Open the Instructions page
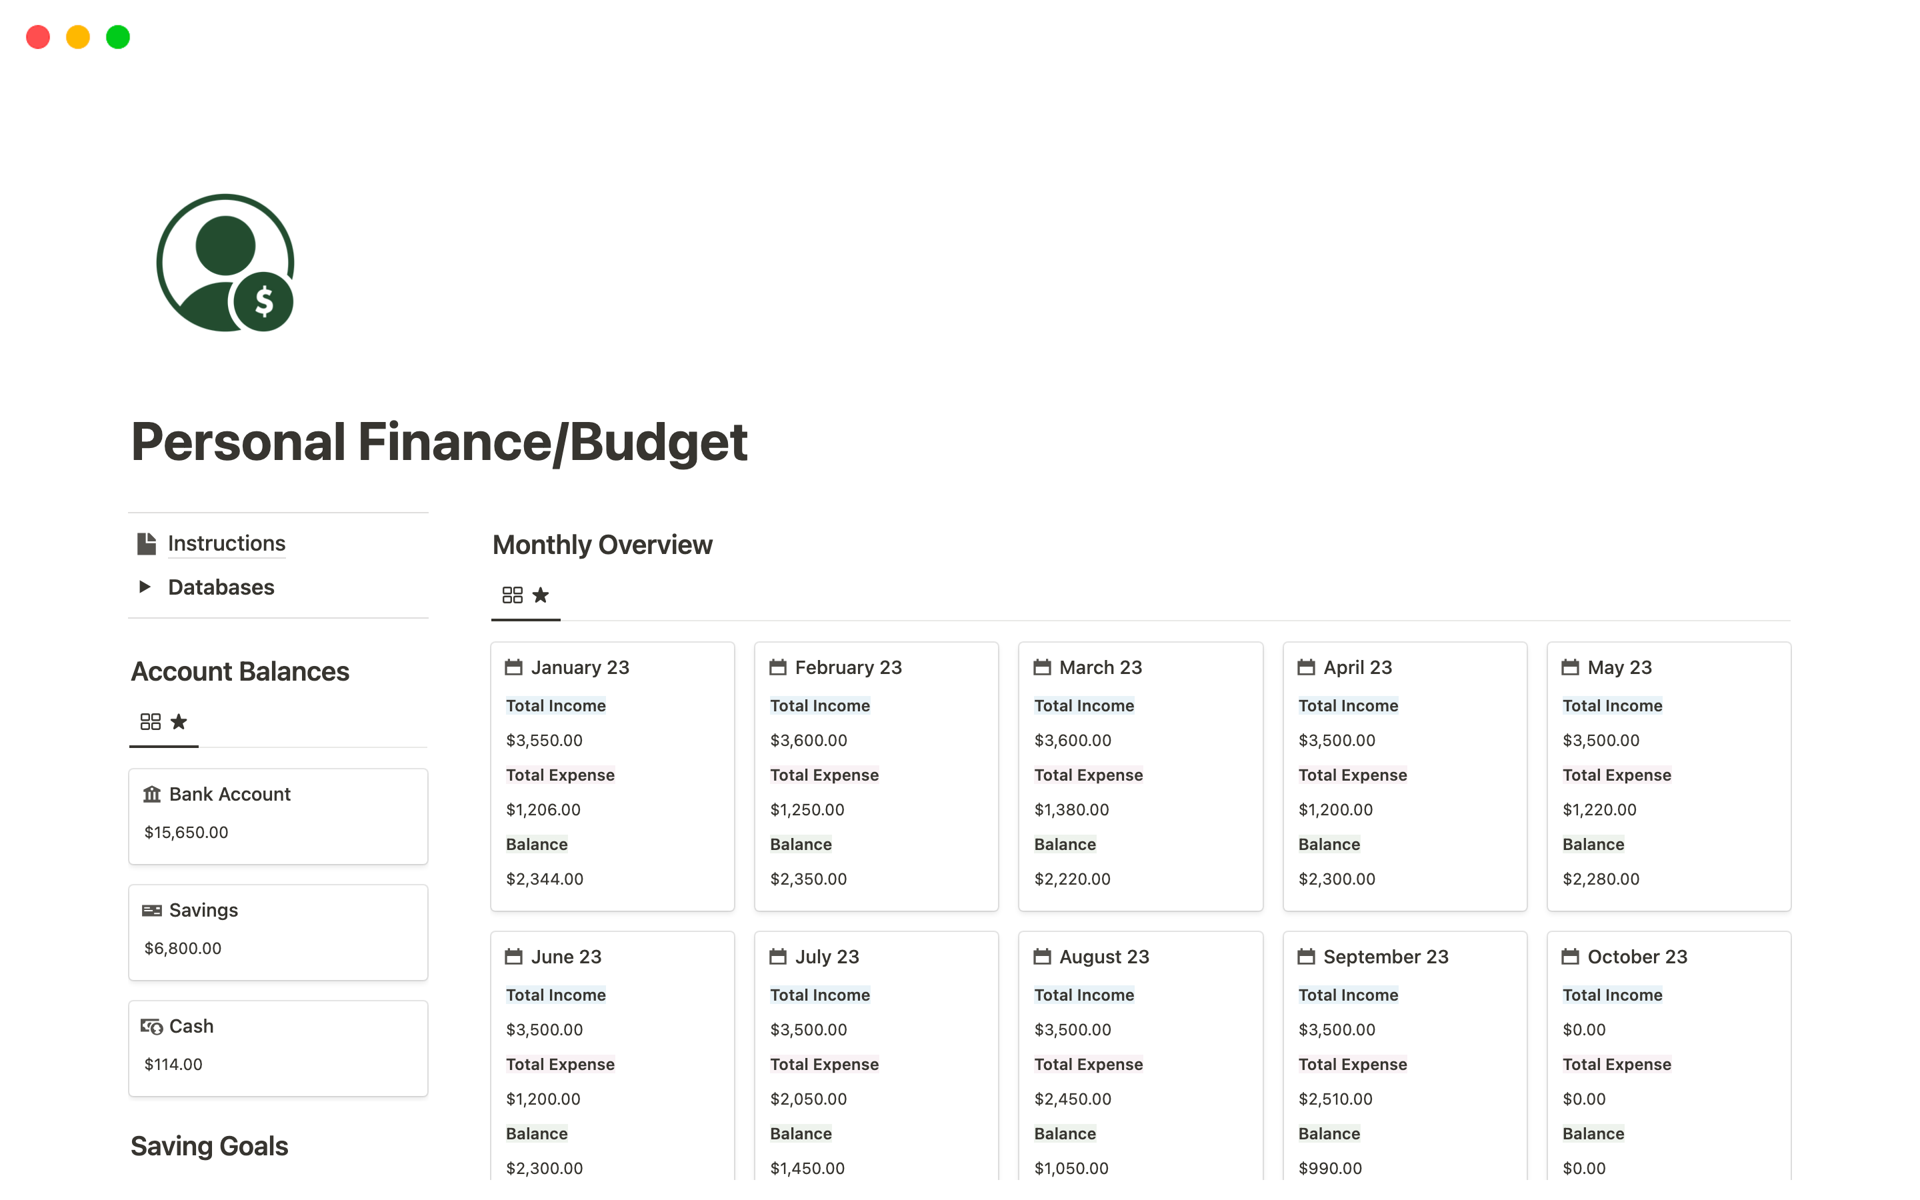 point(227,542)
